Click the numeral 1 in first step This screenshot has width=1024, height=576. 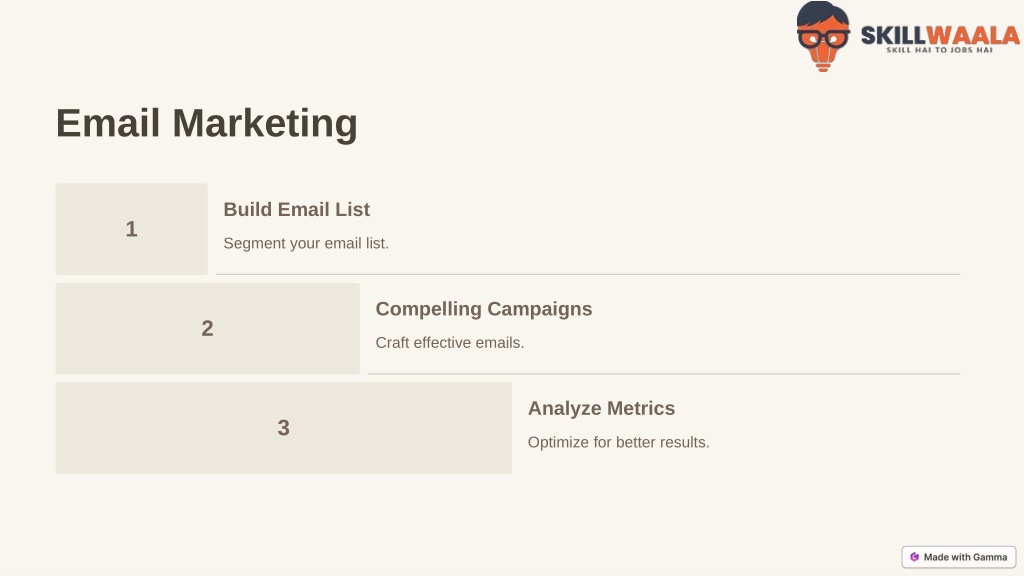point(131,229)
